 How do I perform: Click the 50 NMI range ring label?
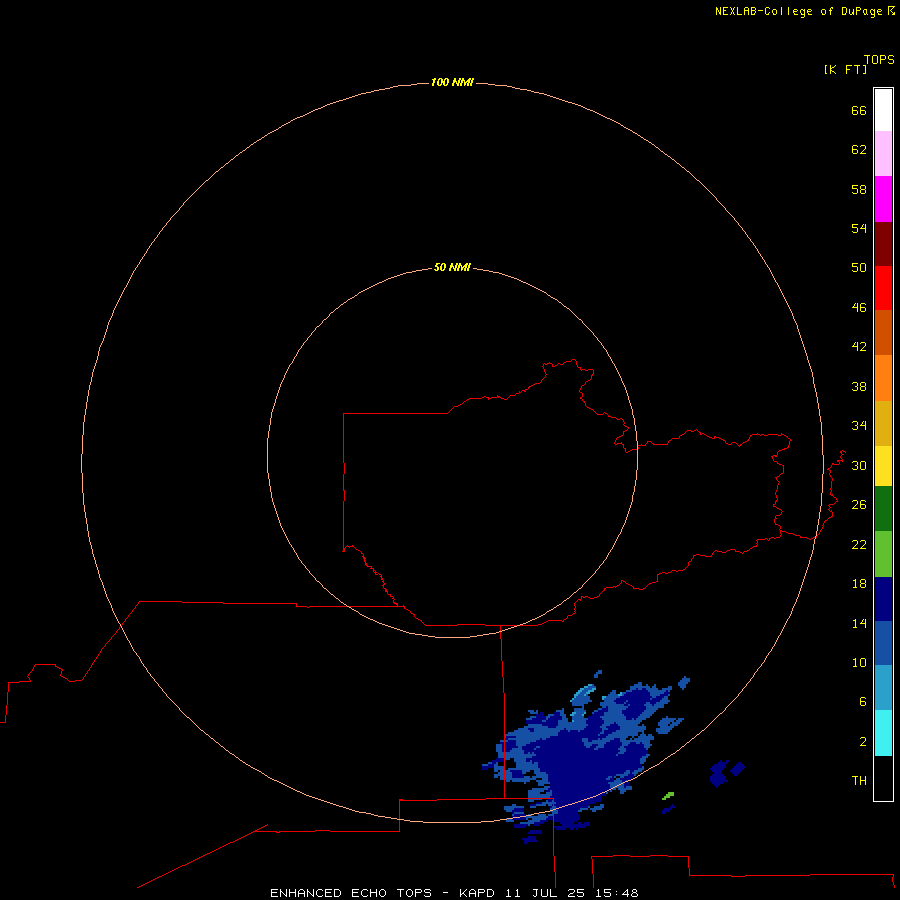pos(452,267)
